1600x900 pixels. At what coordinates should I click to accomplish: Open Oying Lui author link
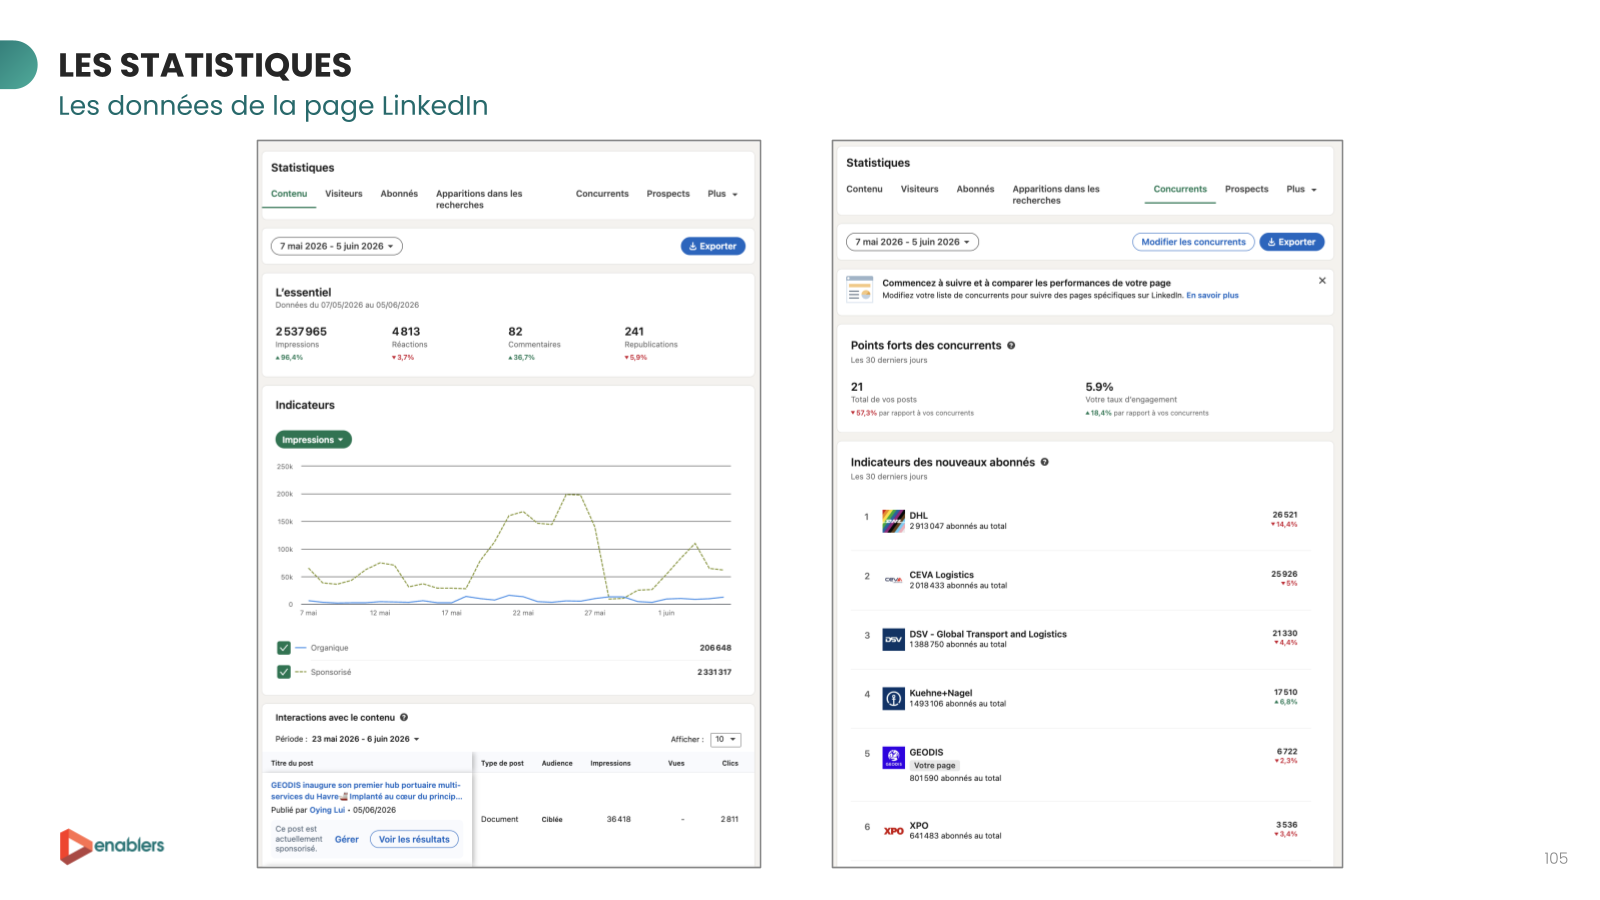click(x=327, y=810)
